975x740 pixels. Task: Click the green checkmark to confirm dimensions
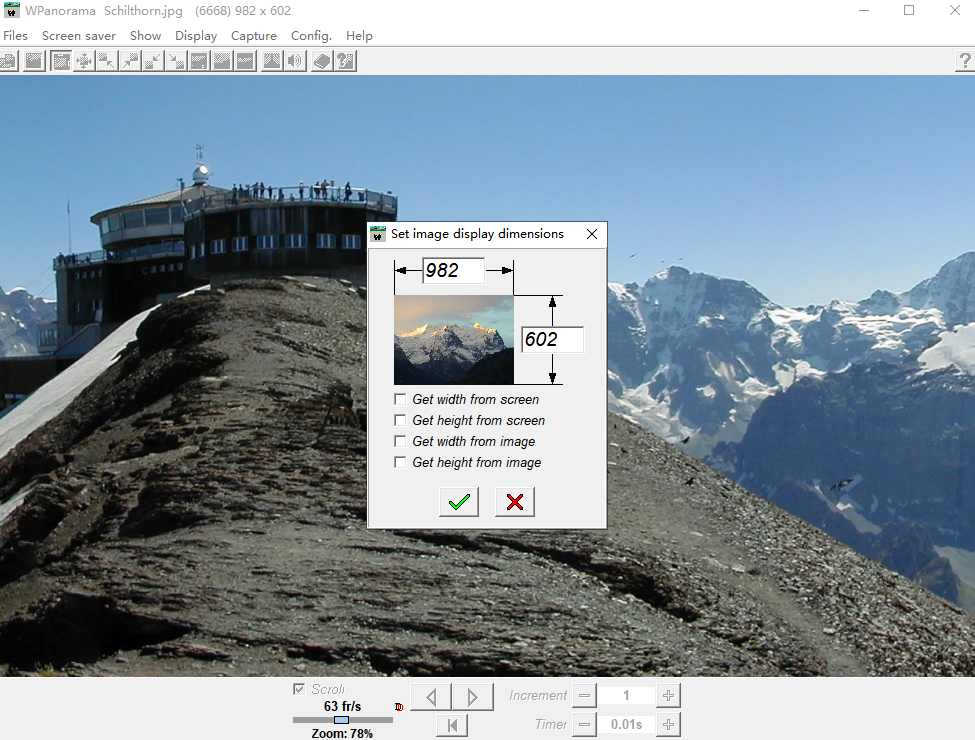459,502
